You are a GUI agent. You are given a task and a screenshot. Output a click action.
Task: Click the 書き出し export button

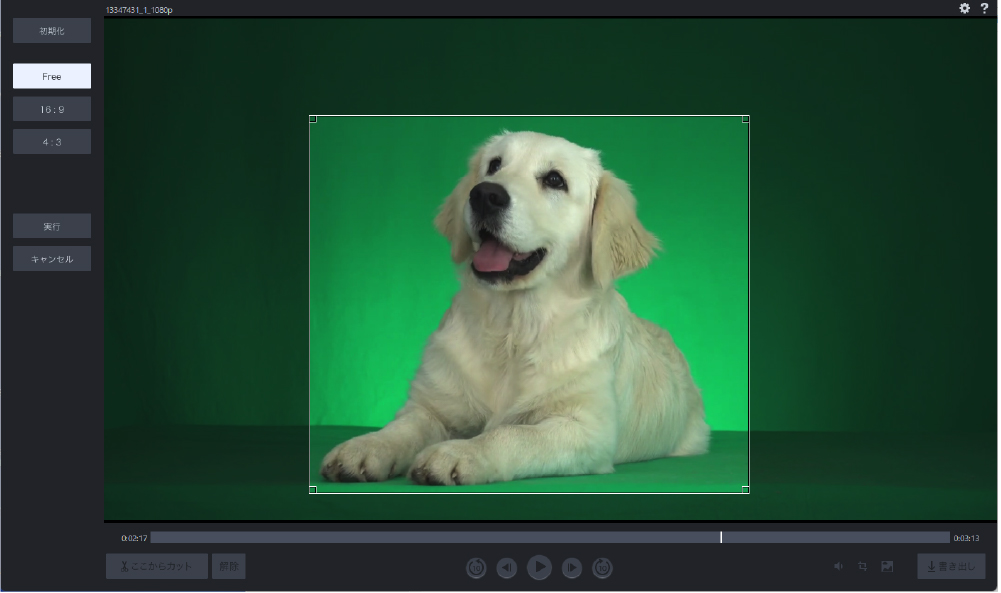click(x=951, y=567)
